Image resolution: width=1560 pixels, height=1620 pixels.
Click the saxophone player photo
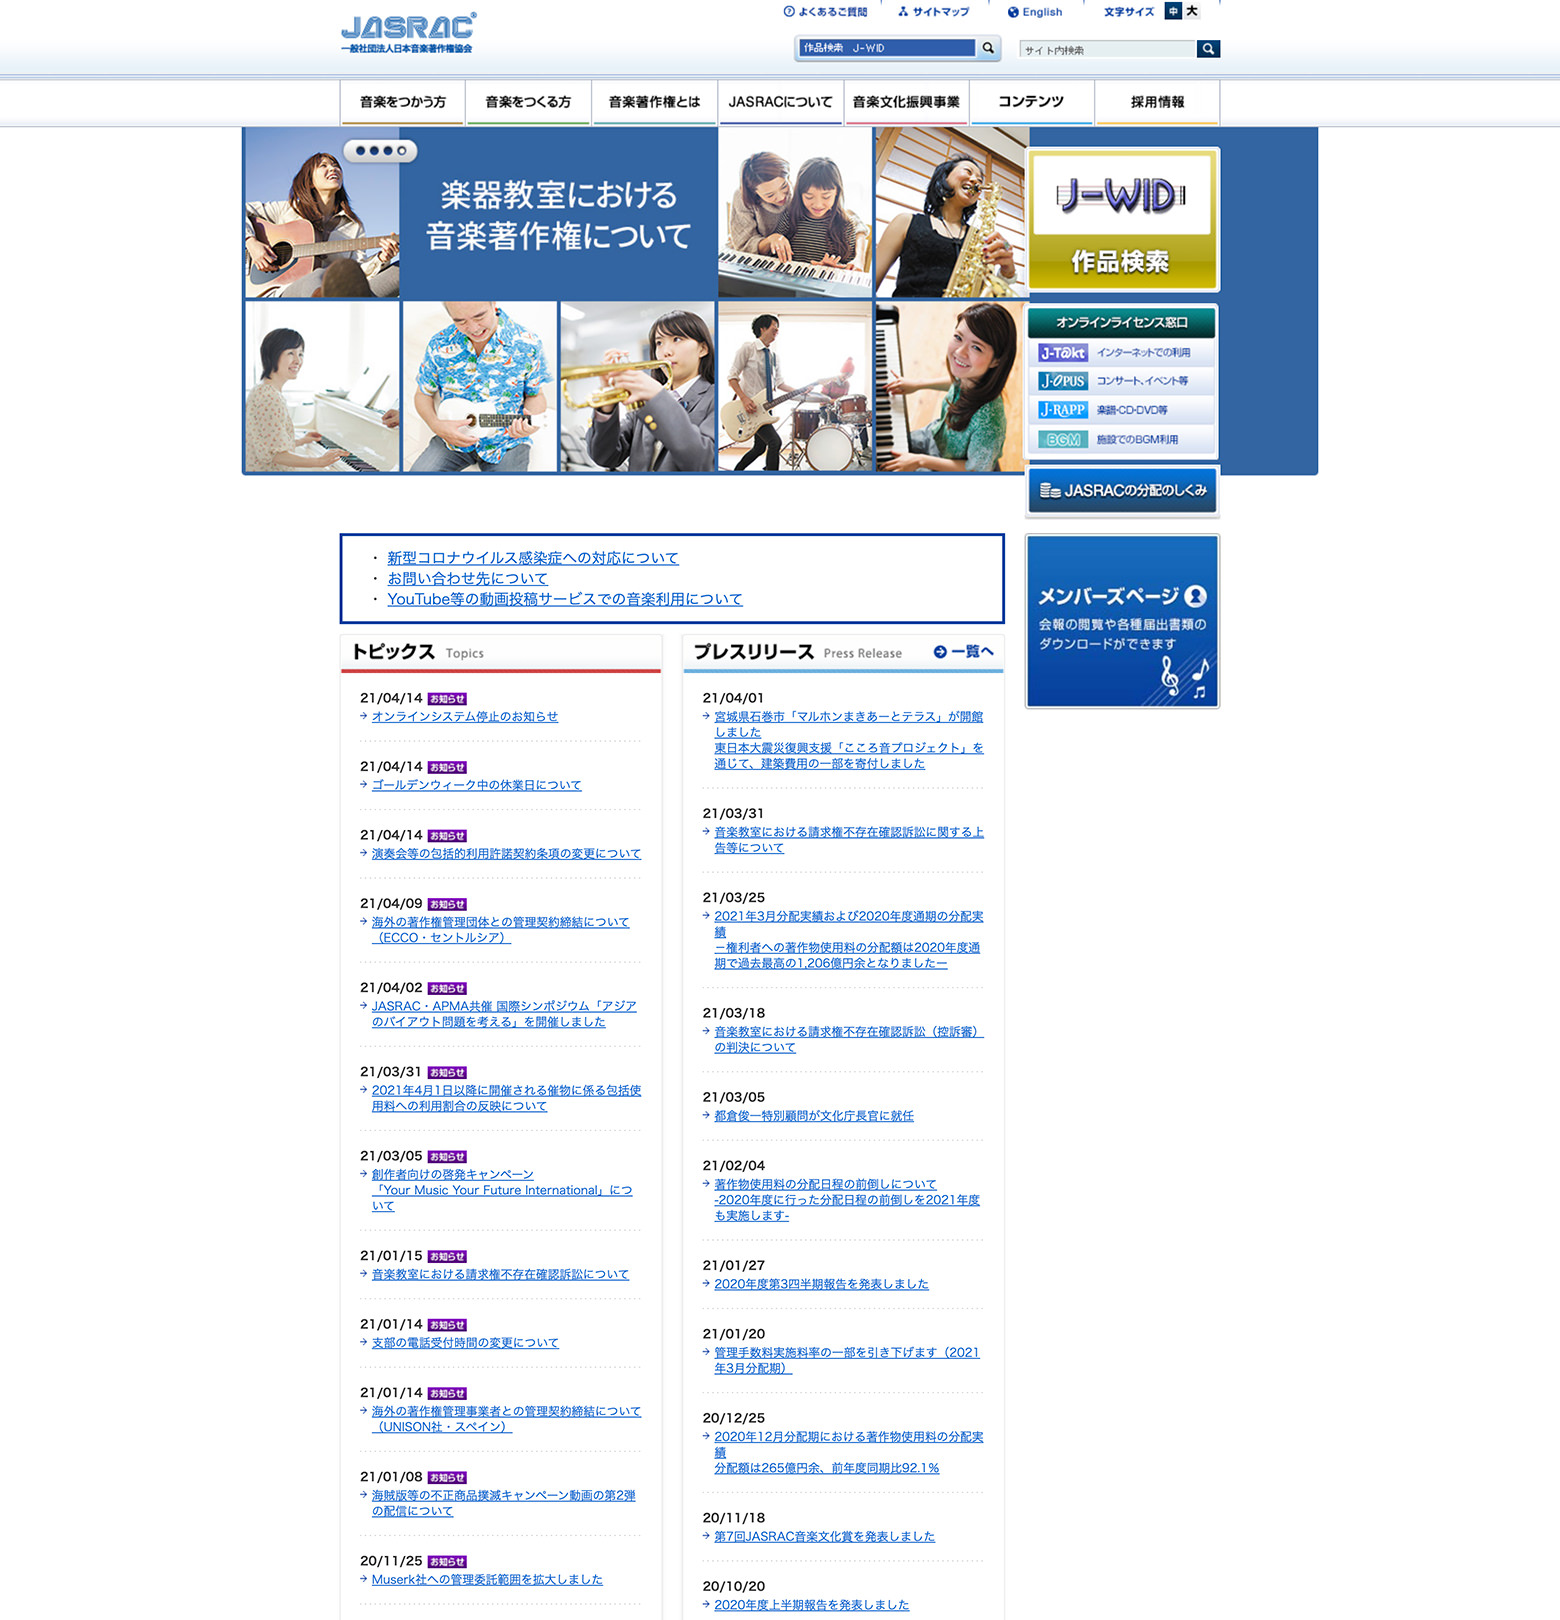point(951,213)
